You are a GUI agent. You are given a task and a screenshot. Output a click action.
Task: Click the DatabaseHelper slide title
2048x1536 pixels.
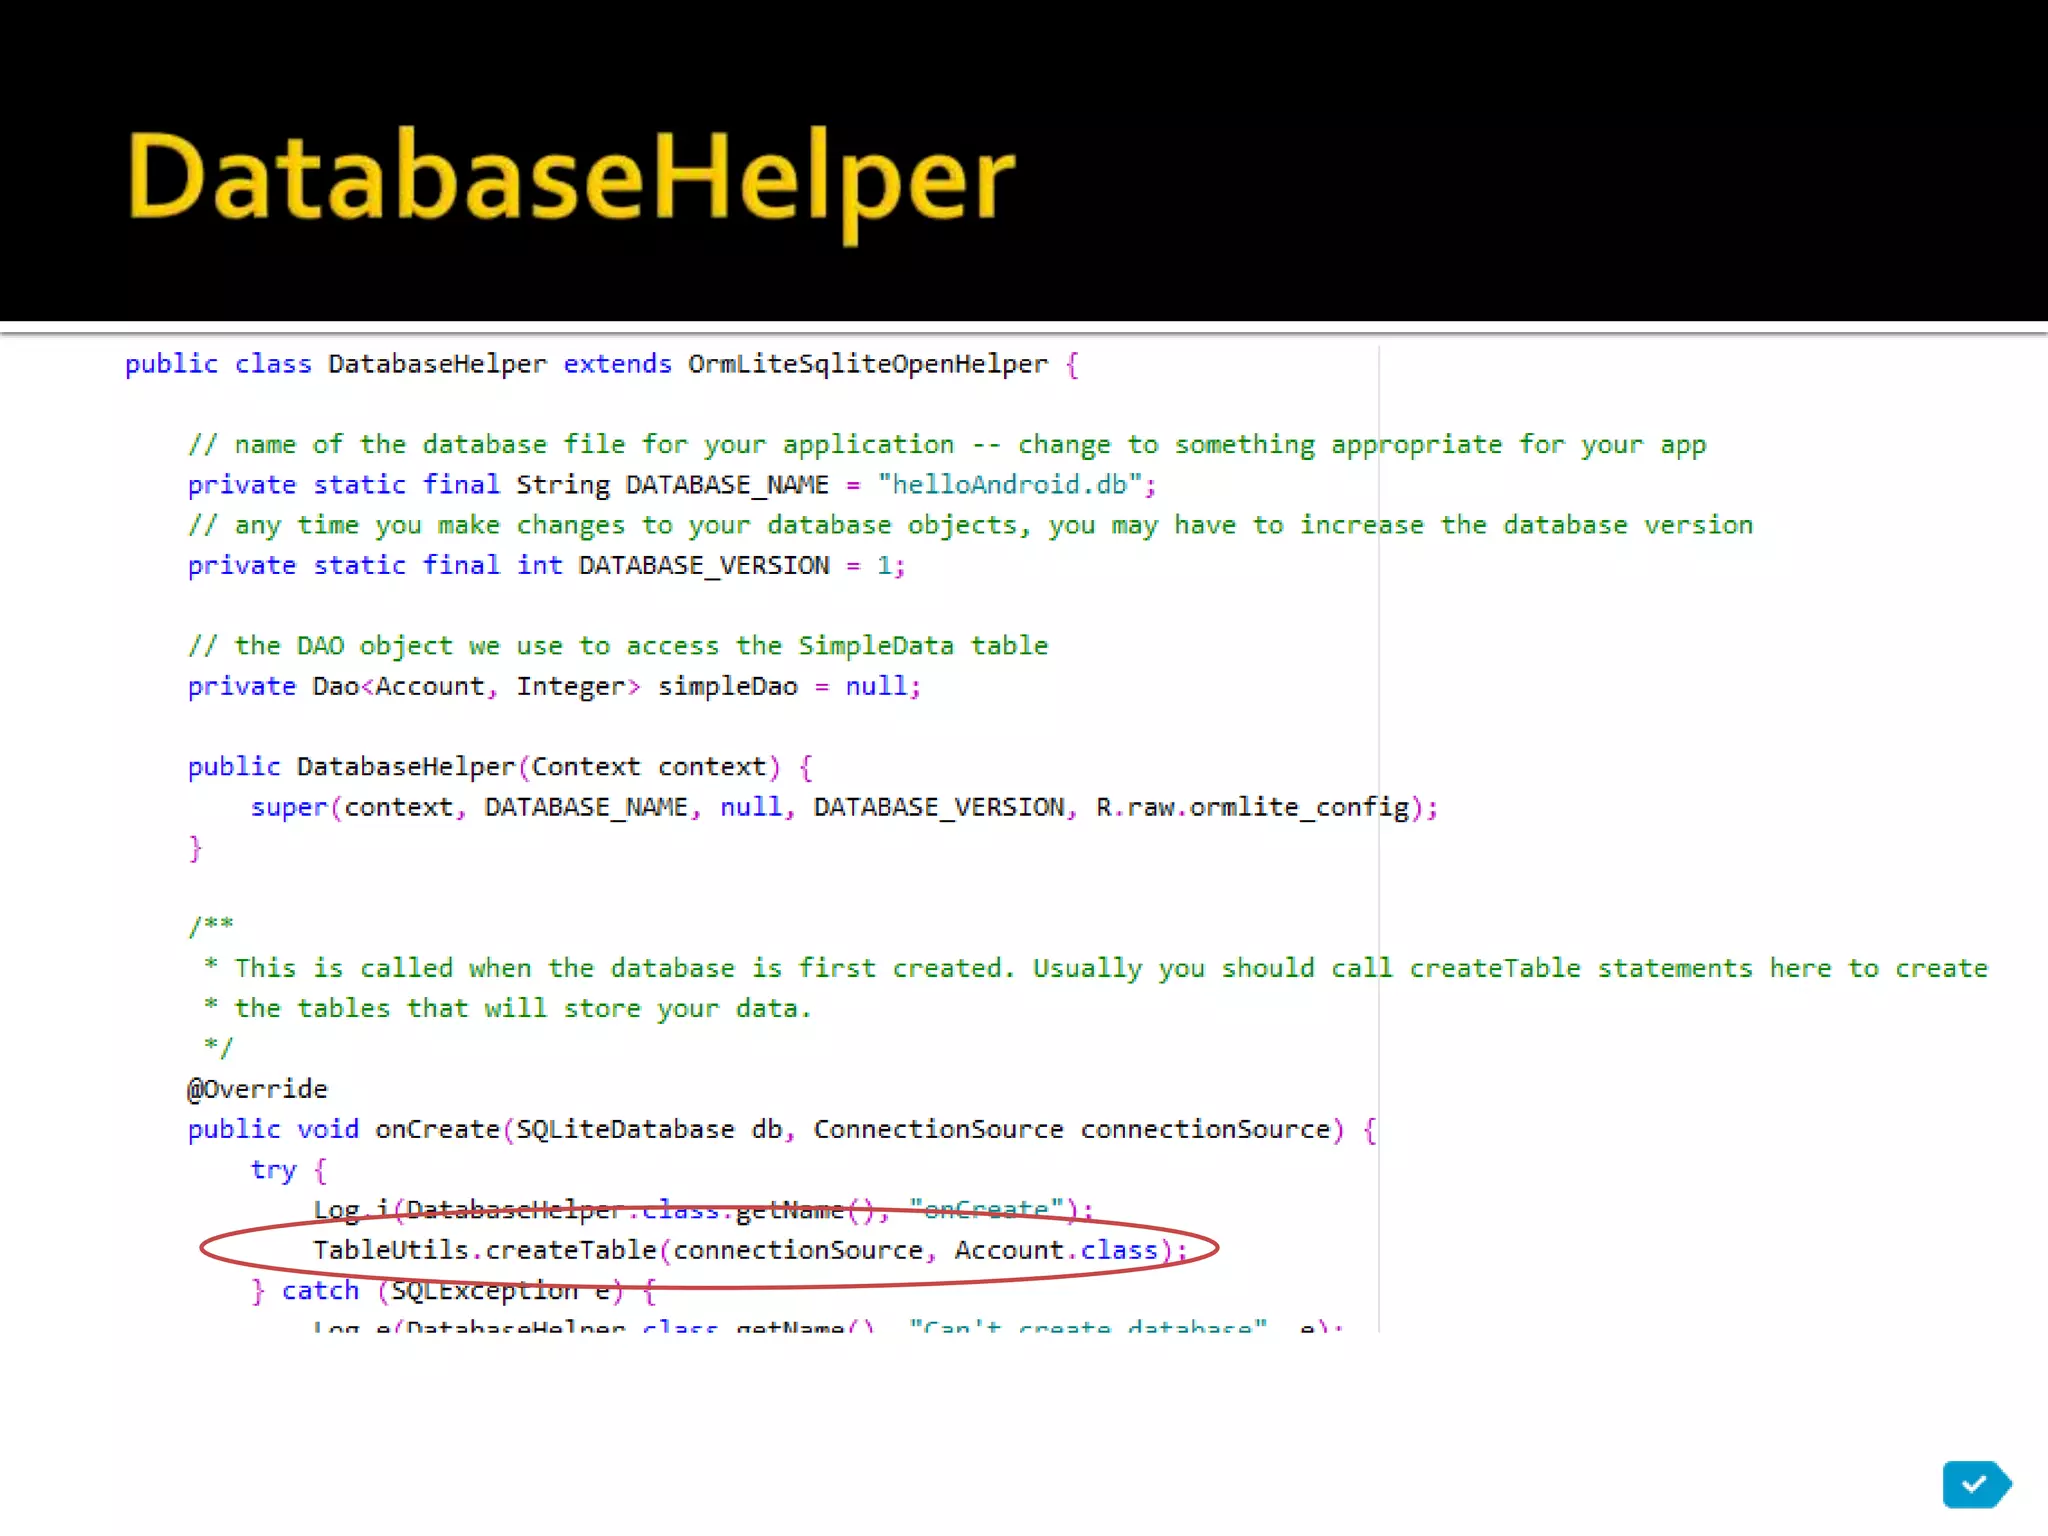click(571, 178)
